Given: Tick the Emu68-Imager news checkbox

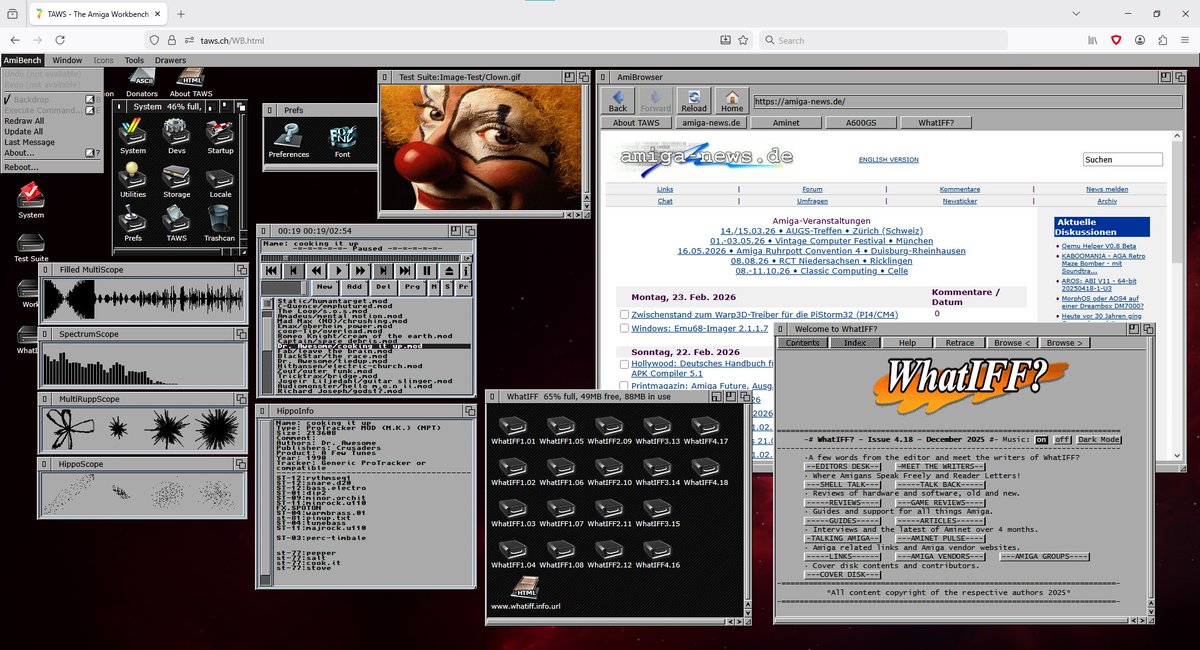Looking at the screenshot, I should pyautogui.click(x=624, y=328).
